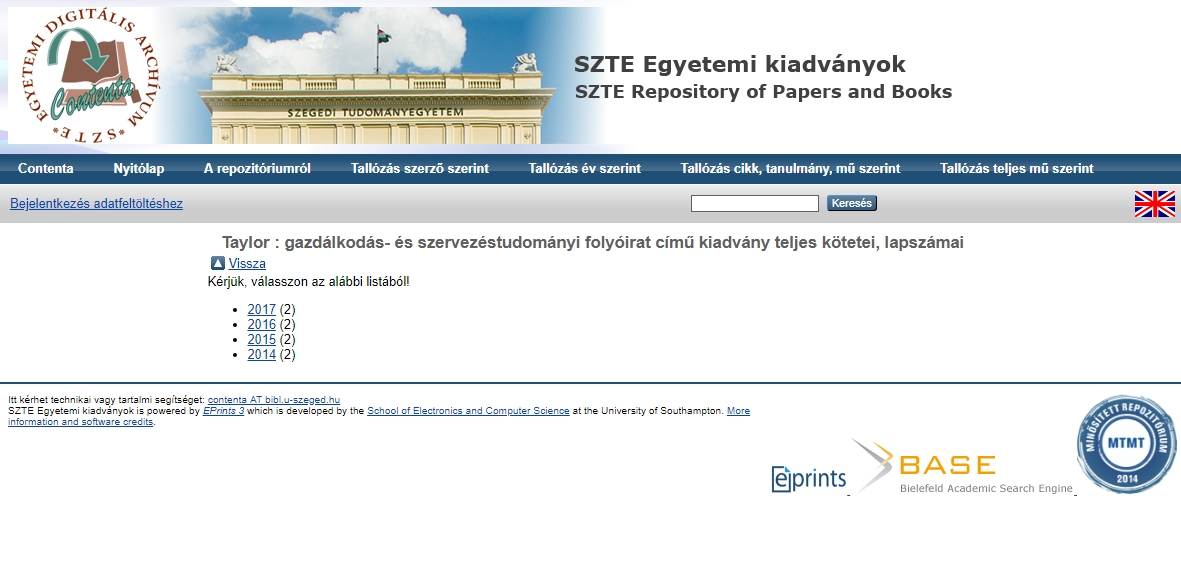The width and height of the screenshot is (1181, 561).
Task: Open the EPrints logo link
Action: (808, 479)
